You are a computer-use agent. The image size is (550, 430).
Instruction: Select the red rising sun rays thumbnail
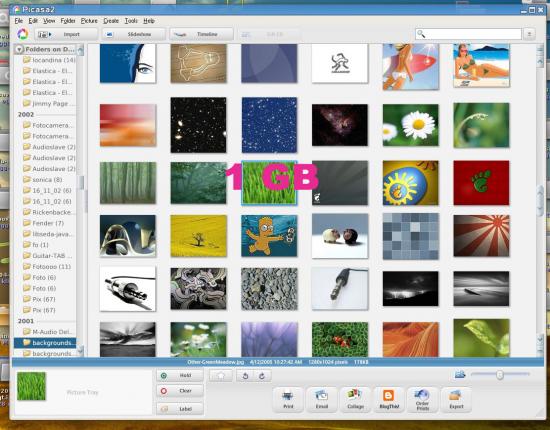[481, 236]
